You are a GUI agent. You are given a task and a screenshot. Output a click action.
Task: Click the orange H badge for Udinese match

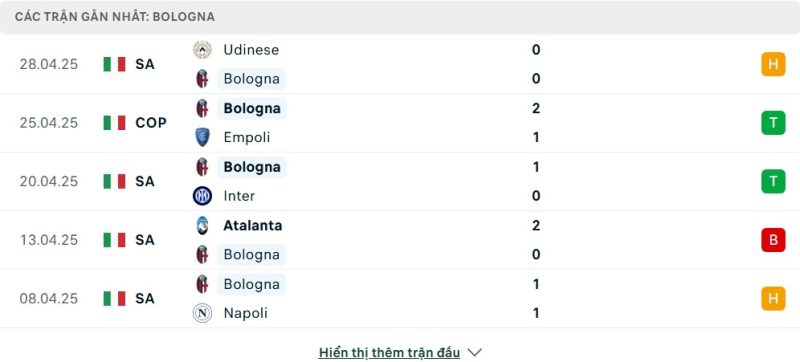tap(773, 64)
